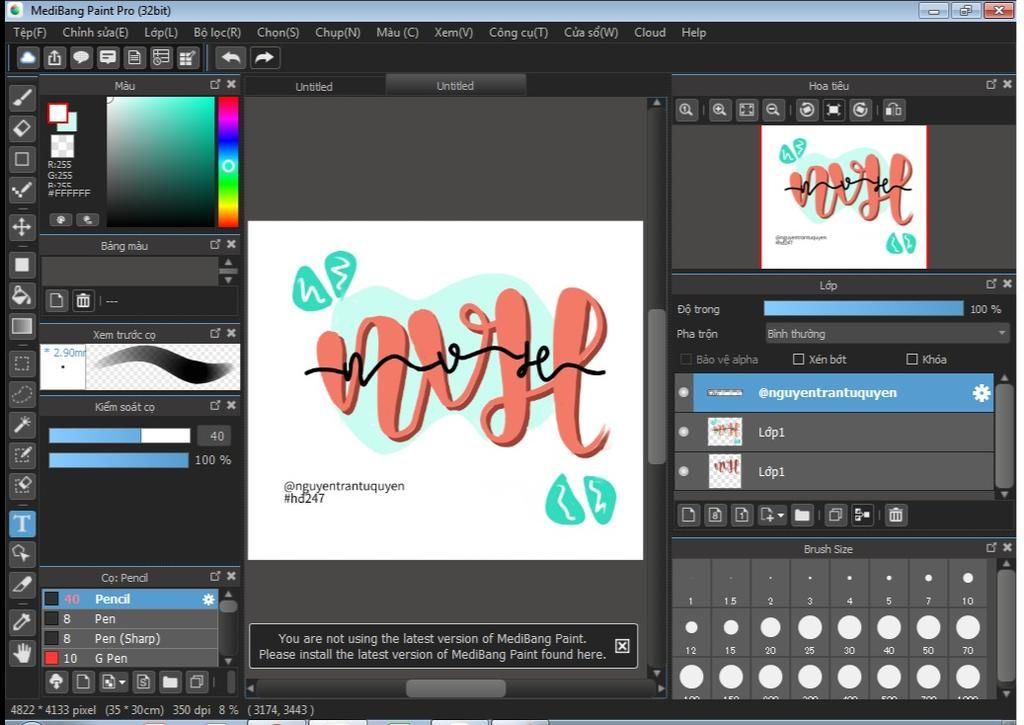Image resolution: width=1024 pixels, height=725 pixels.
Task: Select the Text tool
Action: tap(22, 523)
